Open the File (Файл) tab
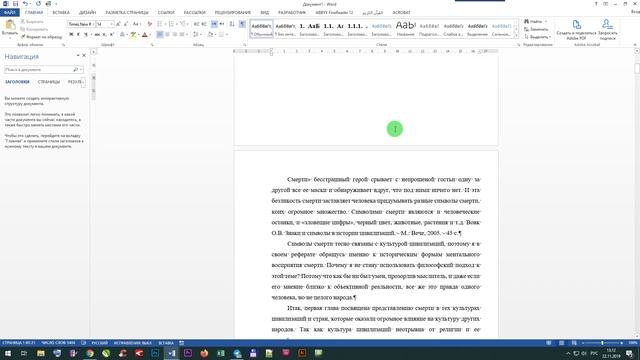The image size is (640, 360). [x=10, y=13]
